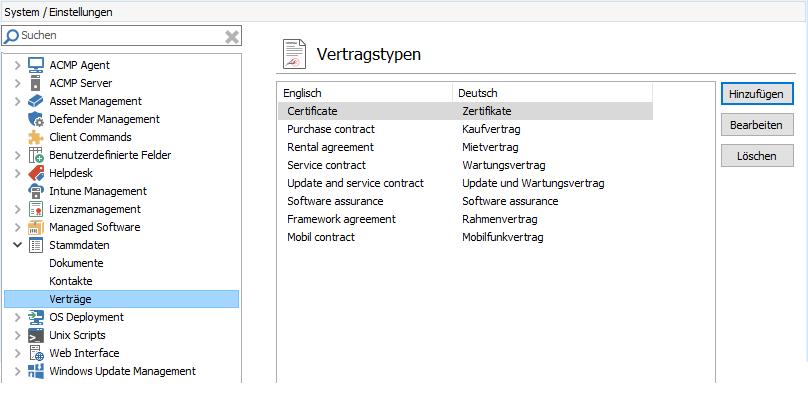The width and height of the screenshot is (808, 395).
Task: Click the Web Interface globe icon
Action: [x=36, y=353]
